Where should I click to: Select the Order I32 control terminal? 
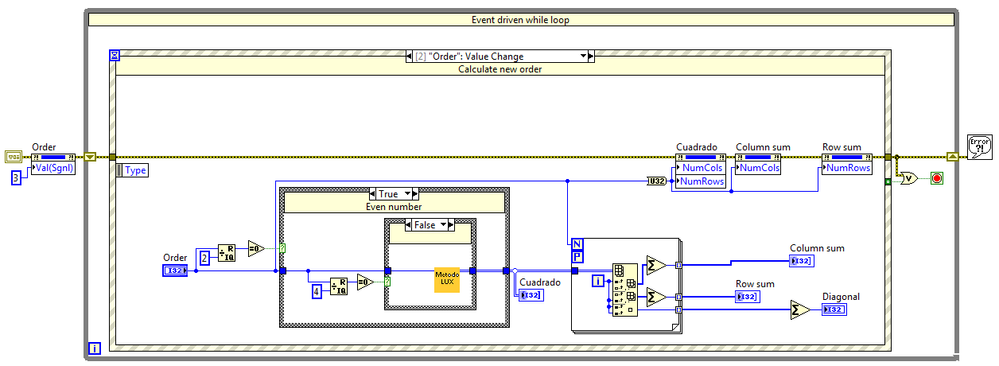pos(175,271)
